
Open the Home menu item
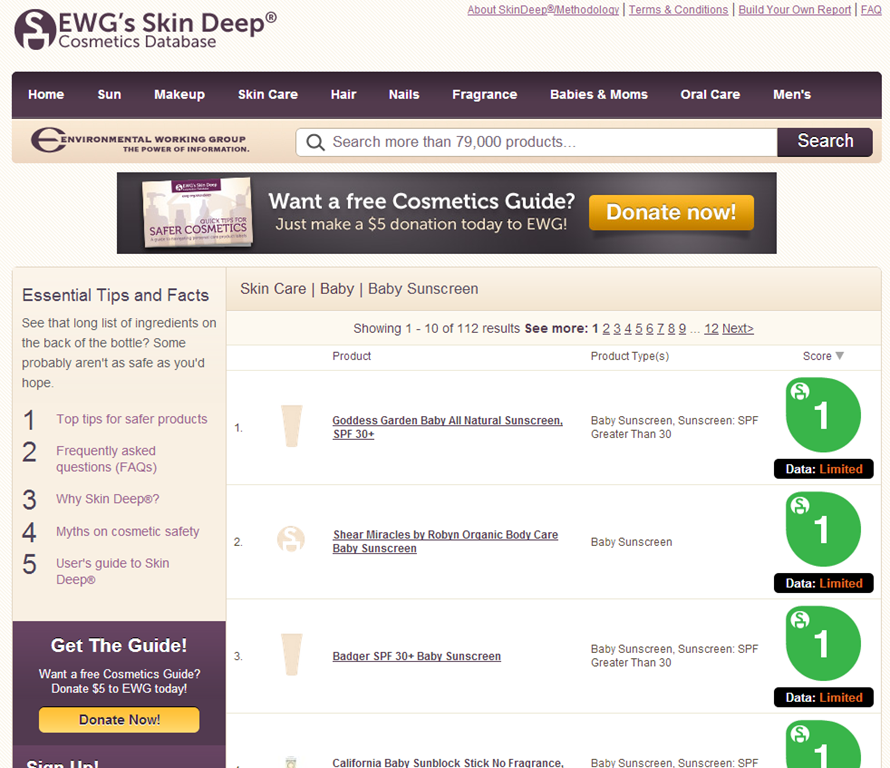click(x=46, y=95)
